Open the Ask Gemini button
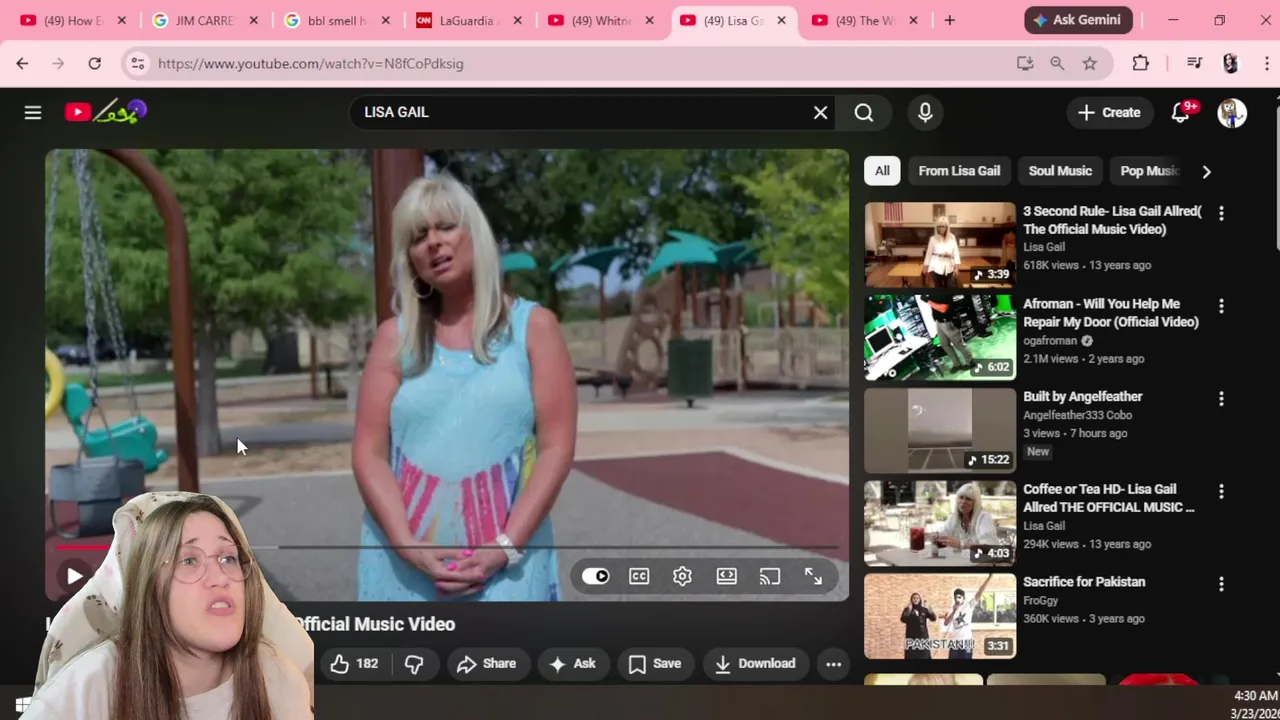The image size is (1280, 720). click(x=1078, y=20)
